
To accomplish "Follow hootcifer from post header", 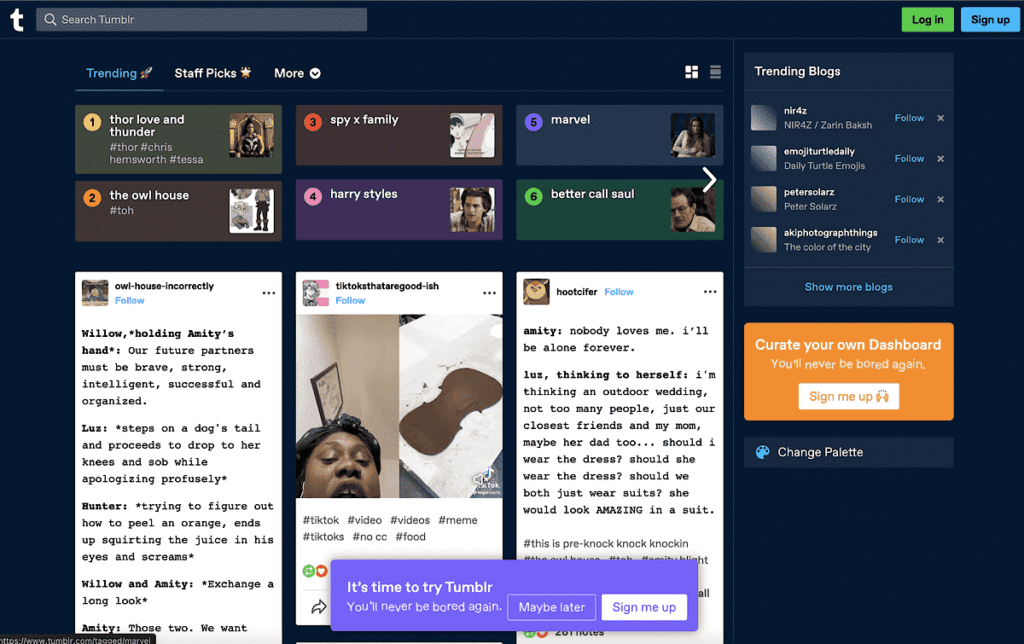I will coord(618,292).
